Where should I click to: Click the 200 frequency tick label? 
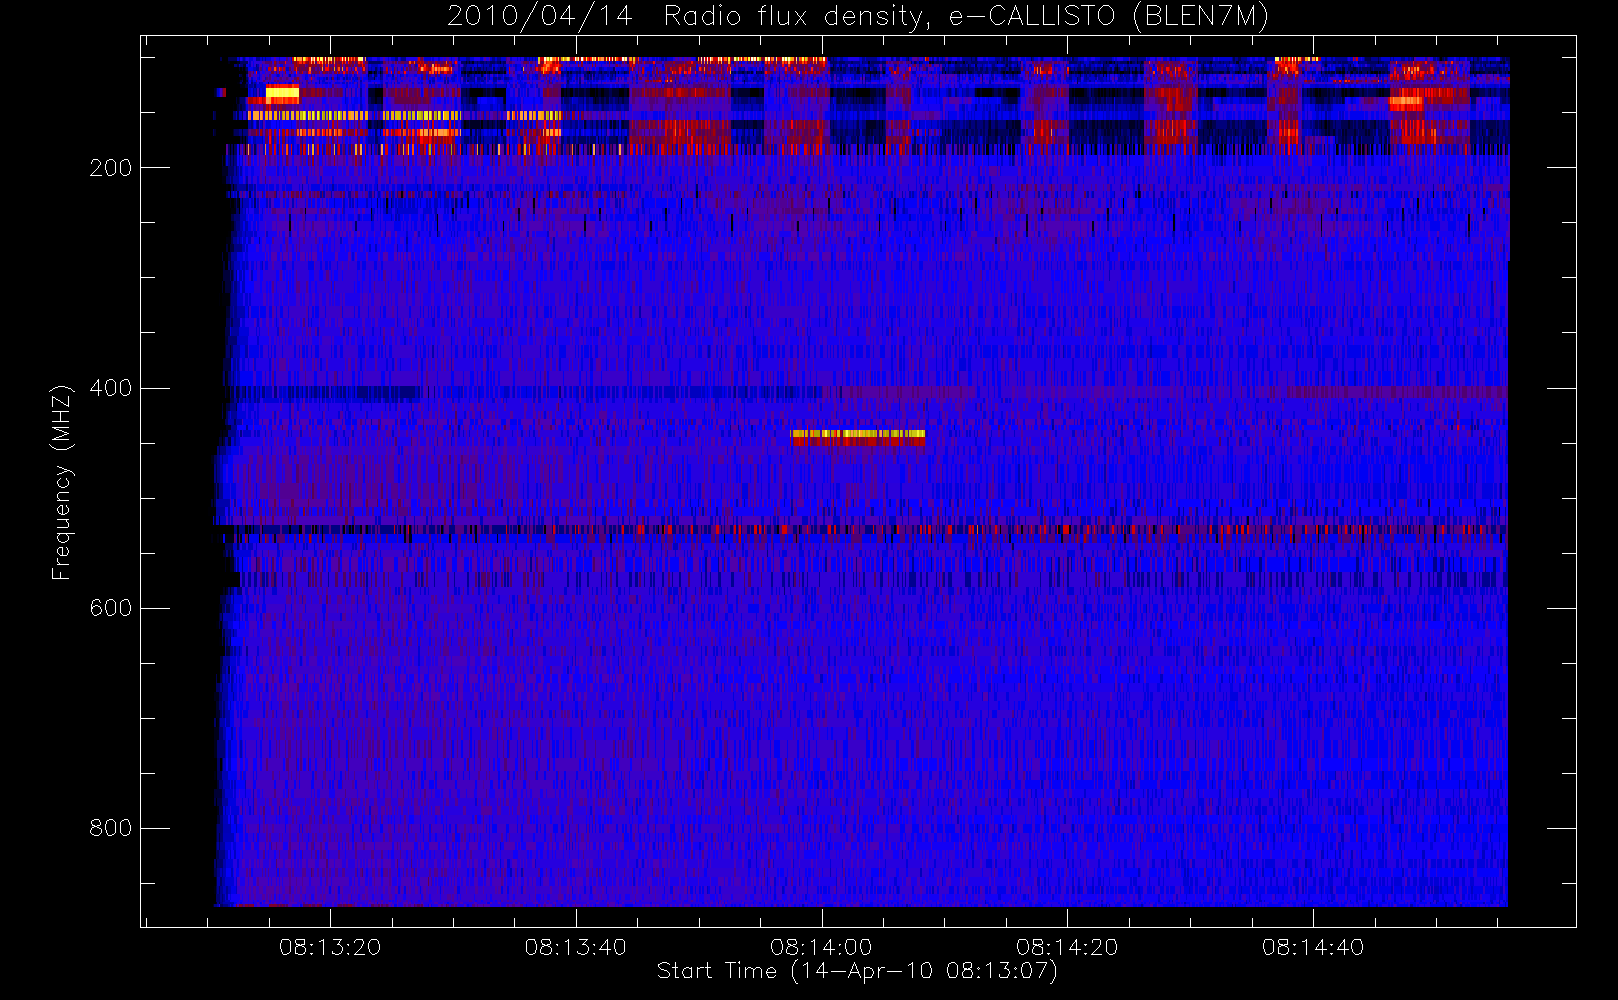[x=111, y=168]
